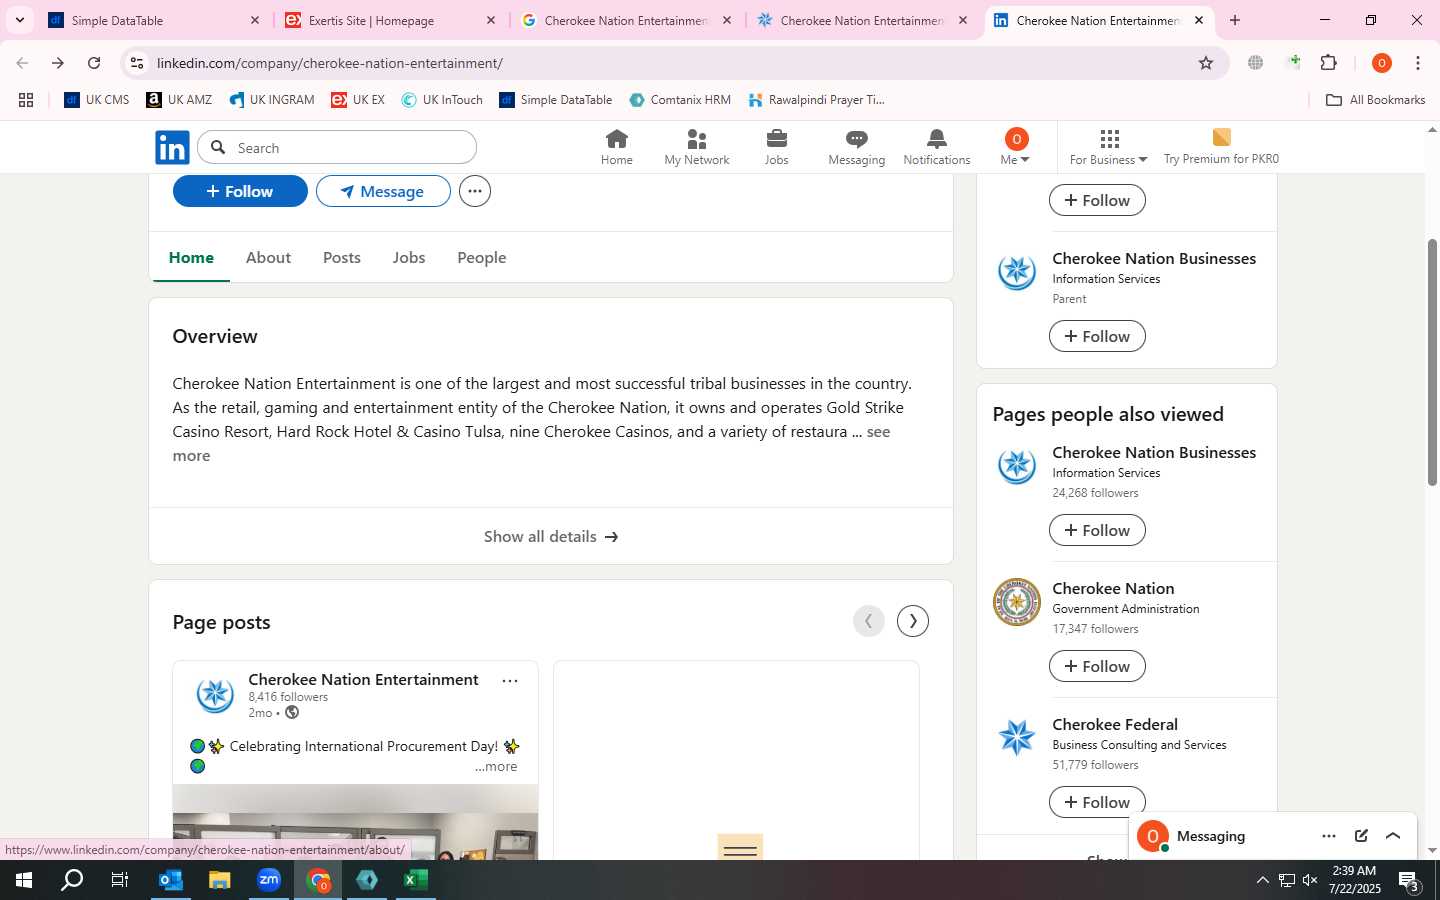Open a new browser tab
Image resolution: width=1440 pixels, height=900 pixels.
click(1235, 20)
